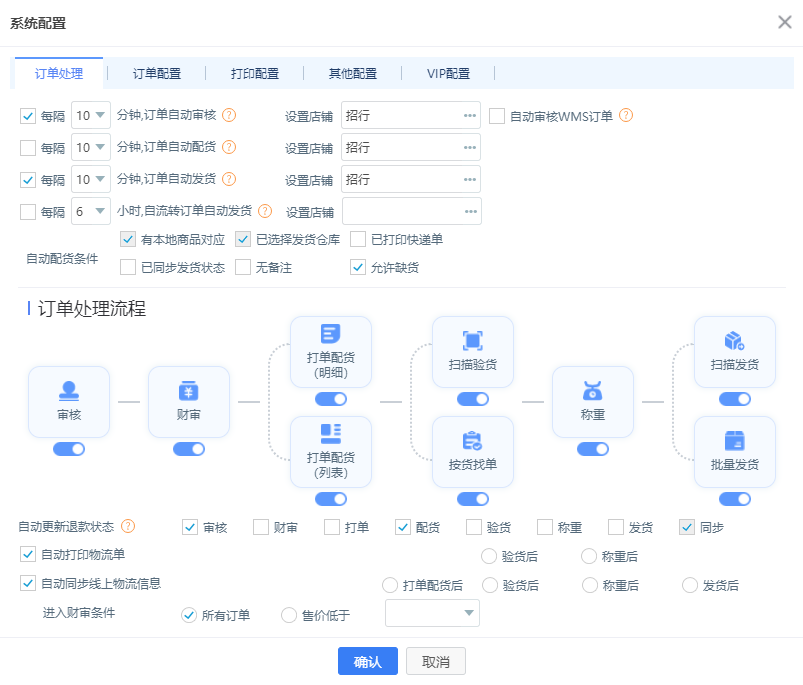Click the 按货找单 step icon
The width and height of the screenshot is (803, 685).
pyautogui.click(x=472, y=440)
